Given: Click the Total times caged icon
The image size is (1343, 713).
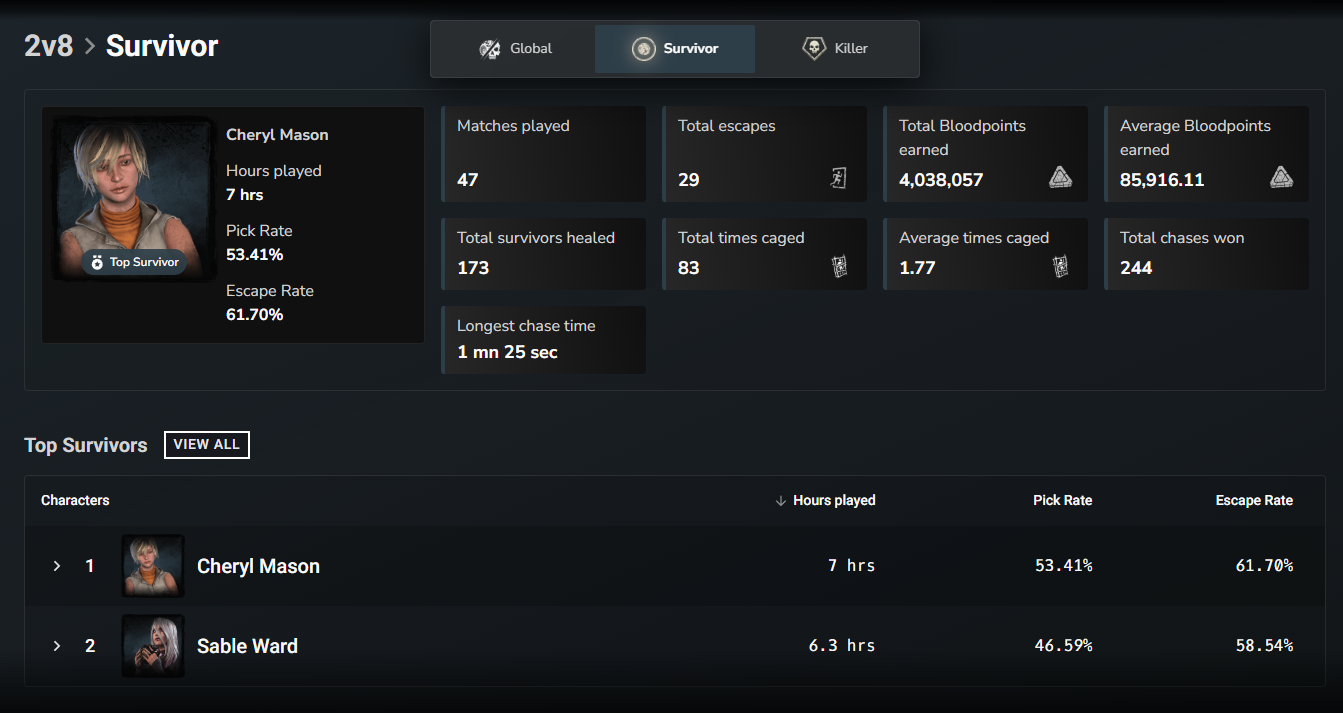Looking at the screenshot, I should 839,267.
